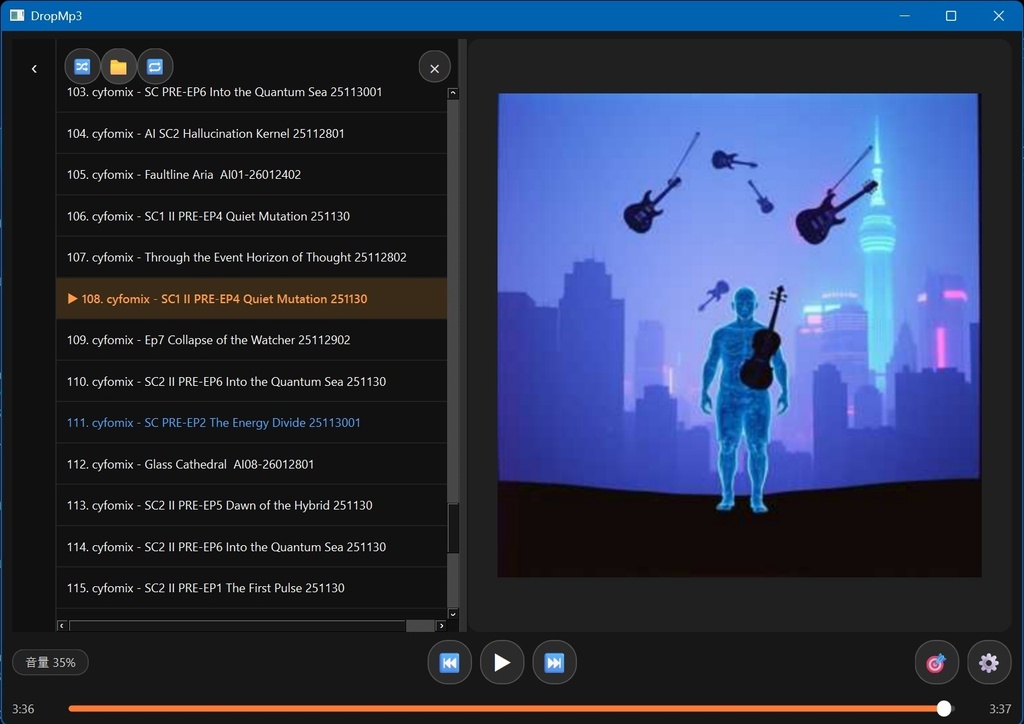Toggle repeat loop mode

155,67
